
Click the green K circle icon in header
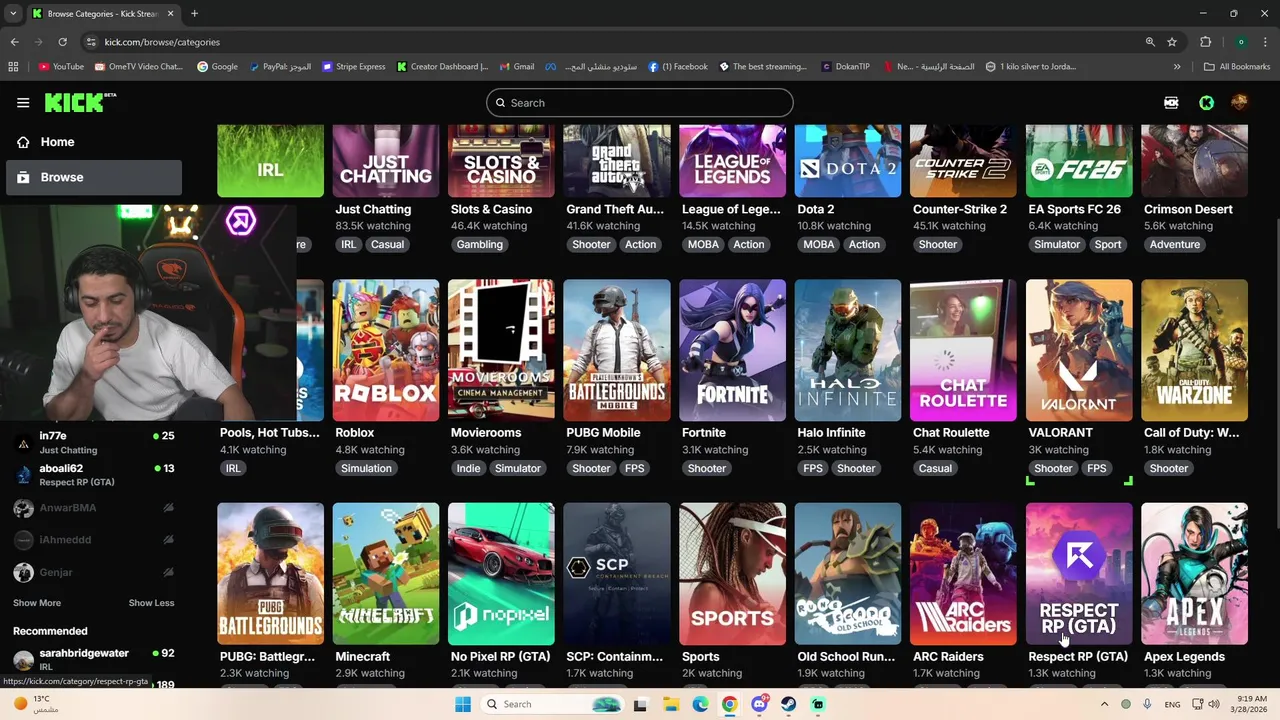[1206, 103]
